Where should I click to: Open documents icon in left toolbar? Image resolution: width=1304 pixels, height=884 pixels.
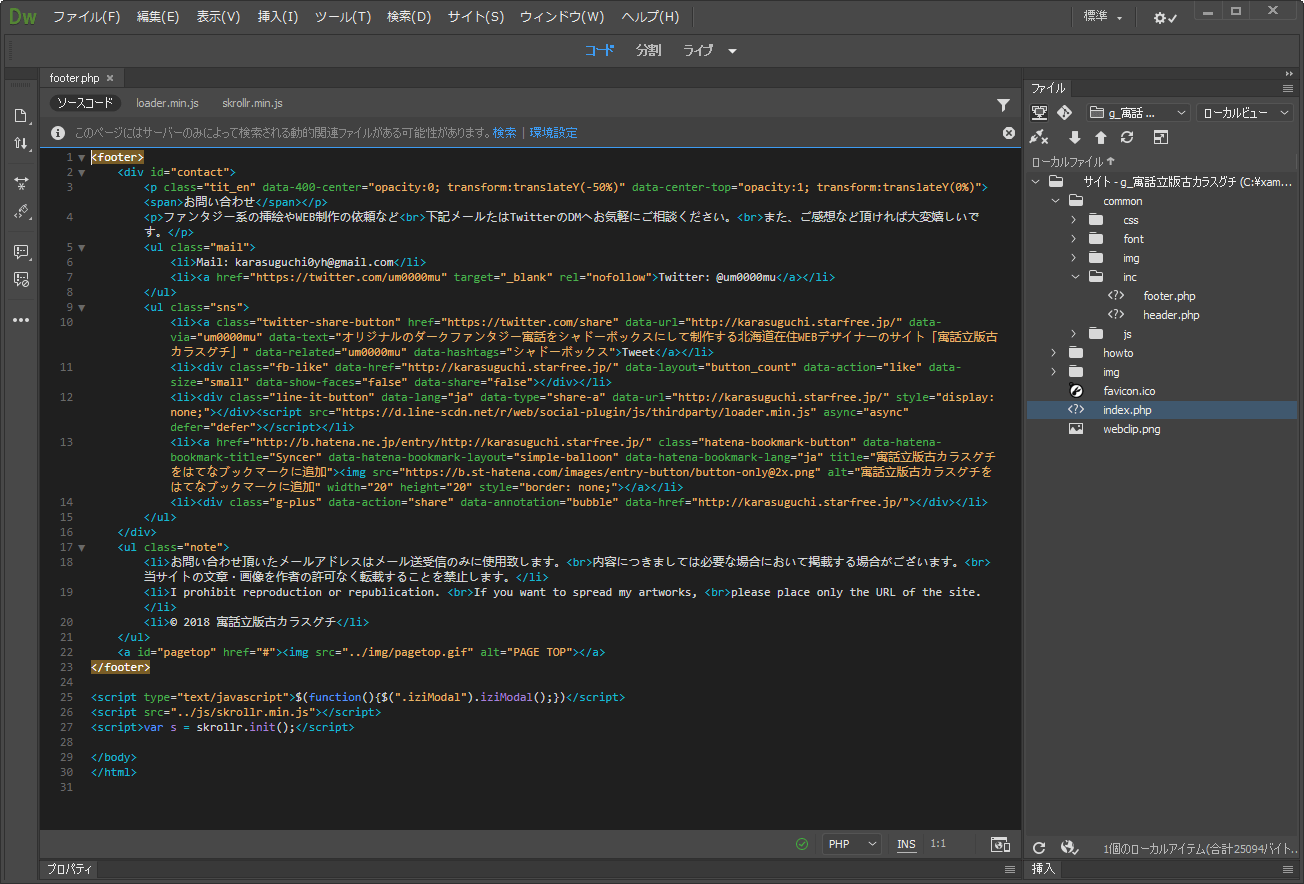coord(20,116)
